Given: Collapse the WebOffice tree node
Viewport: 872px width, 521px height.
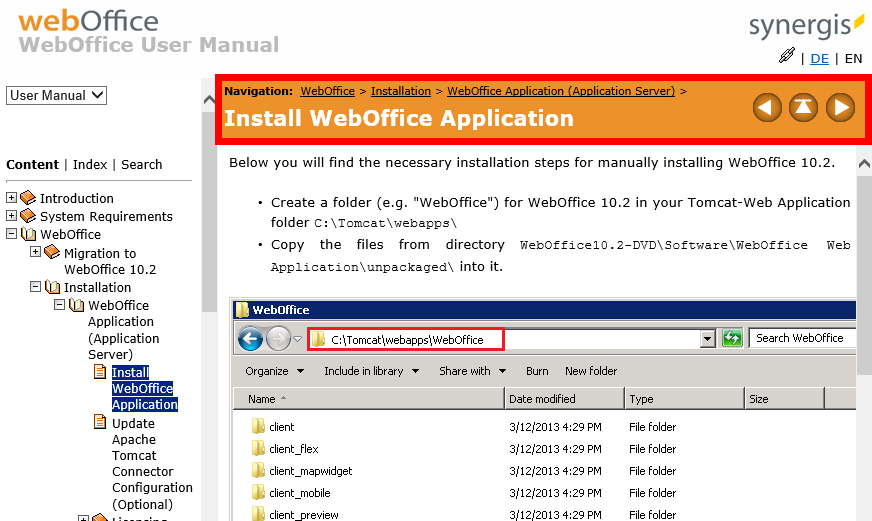Looking at the screenshot, I should 12,234.
